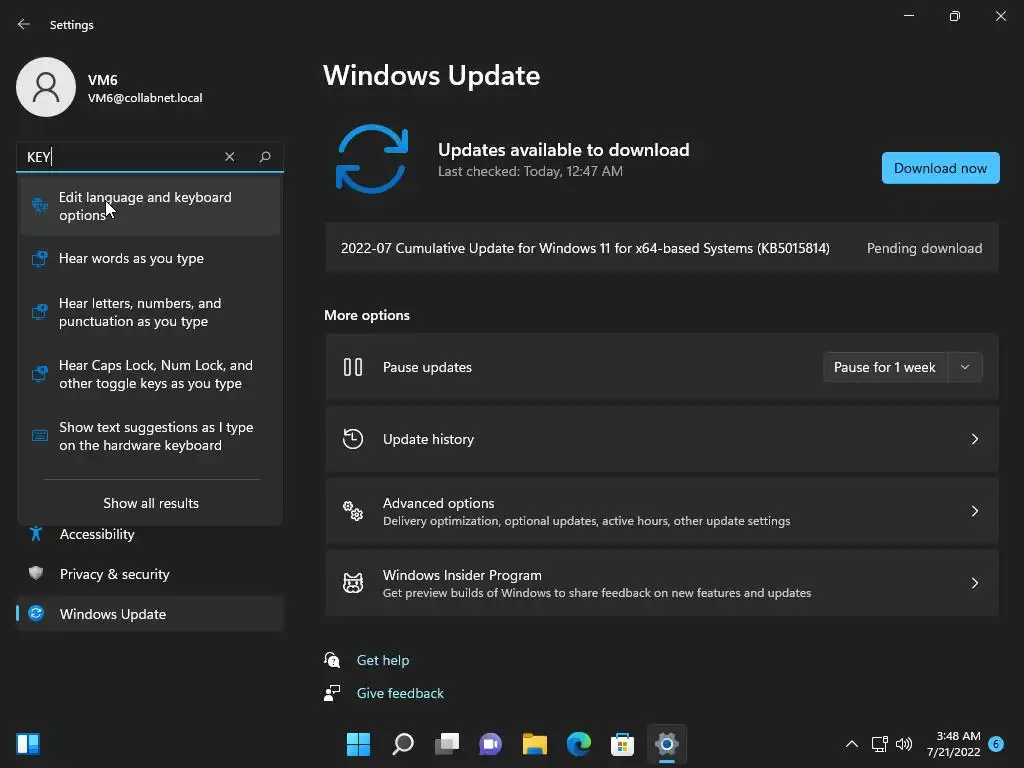
Task: Click the magnifier icon in the settings search box
Action: (265, 157)
